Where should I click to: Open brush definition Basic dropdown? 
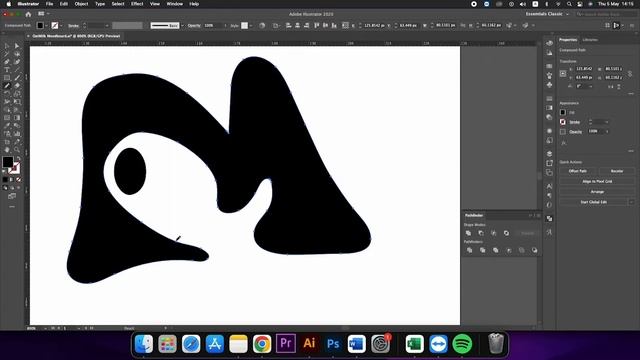(182, 25)
